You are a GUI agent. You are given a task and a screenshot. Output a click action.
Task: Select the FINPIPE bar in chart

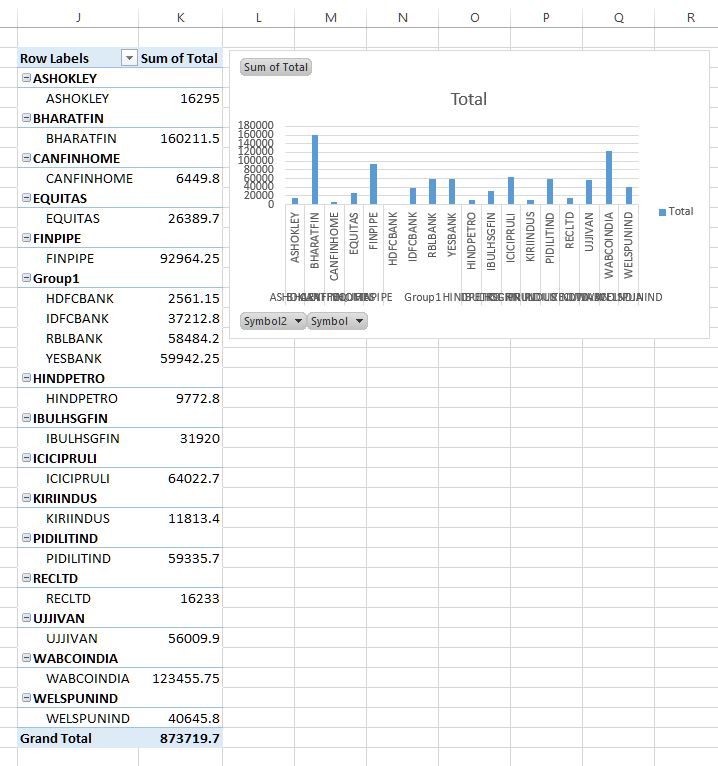[373, 184]
